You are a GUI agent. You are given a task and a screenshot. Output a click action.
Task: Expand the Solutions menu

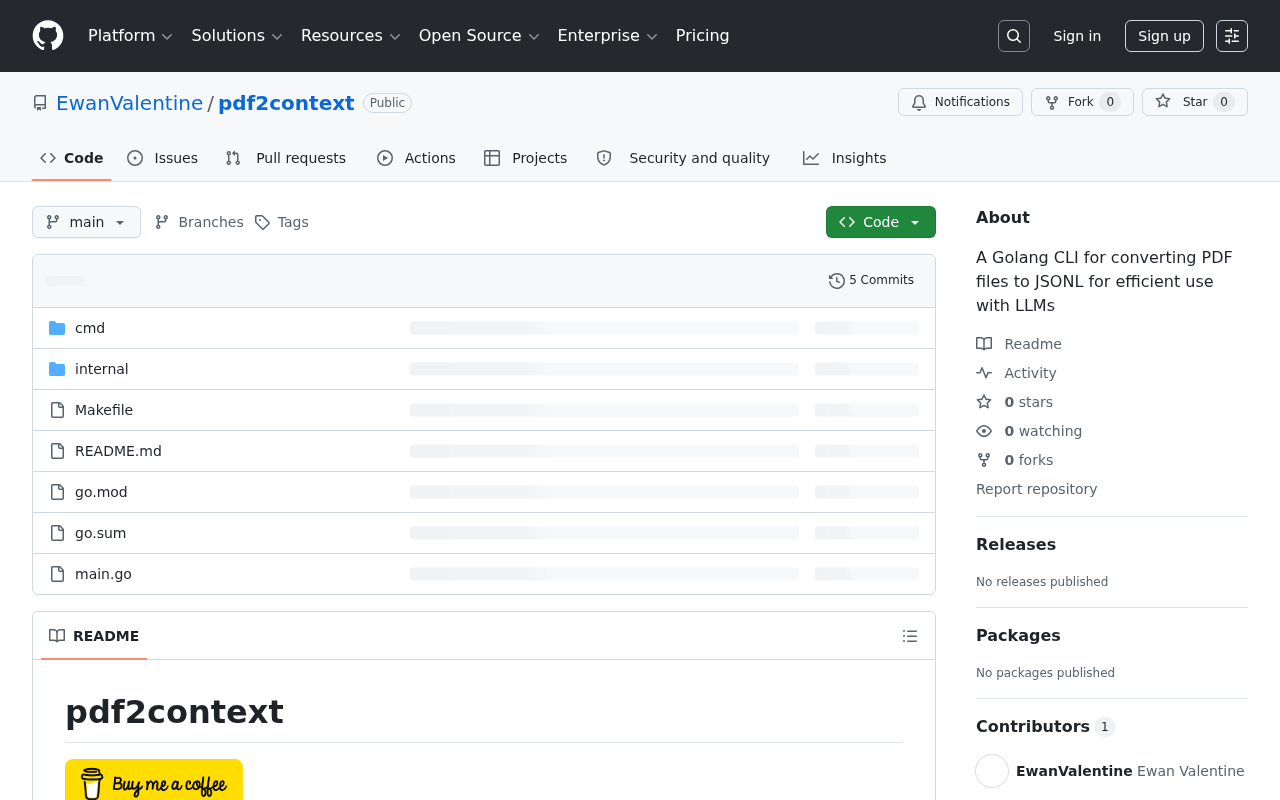coord(237,36)
